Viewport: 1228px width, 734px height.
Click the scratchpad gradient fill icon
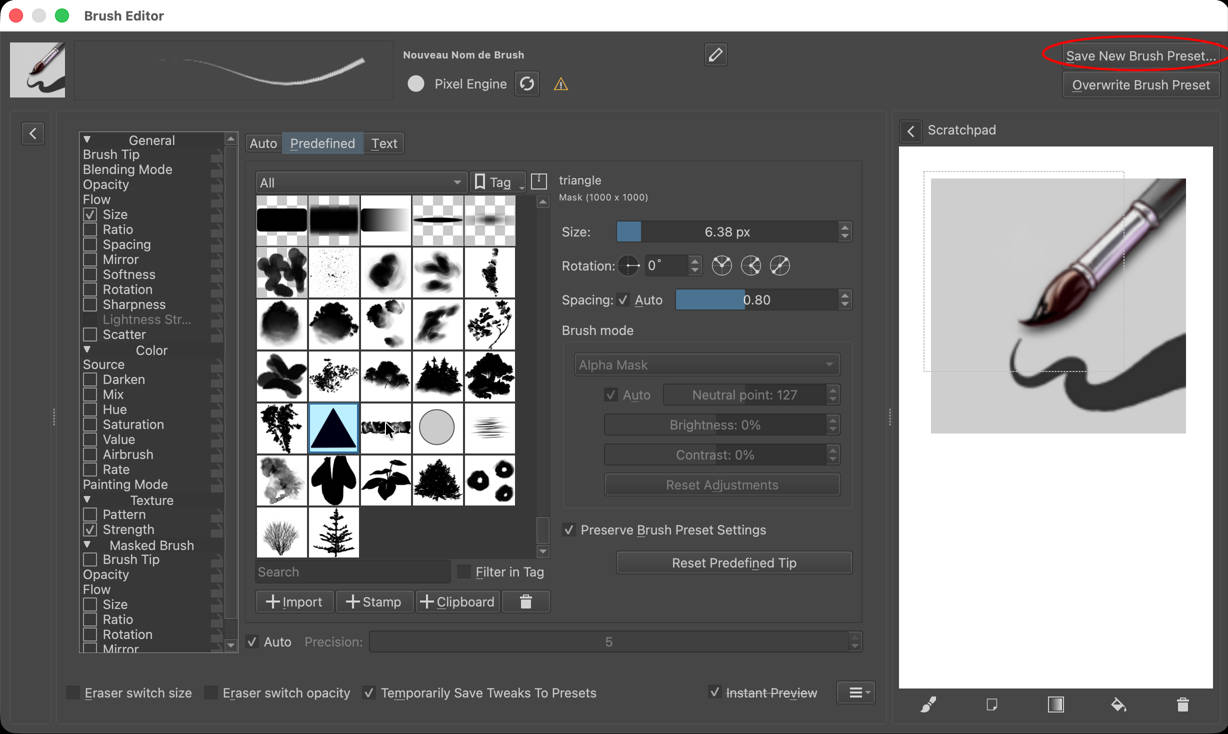pyautogui.click(x=1055, y=705)
